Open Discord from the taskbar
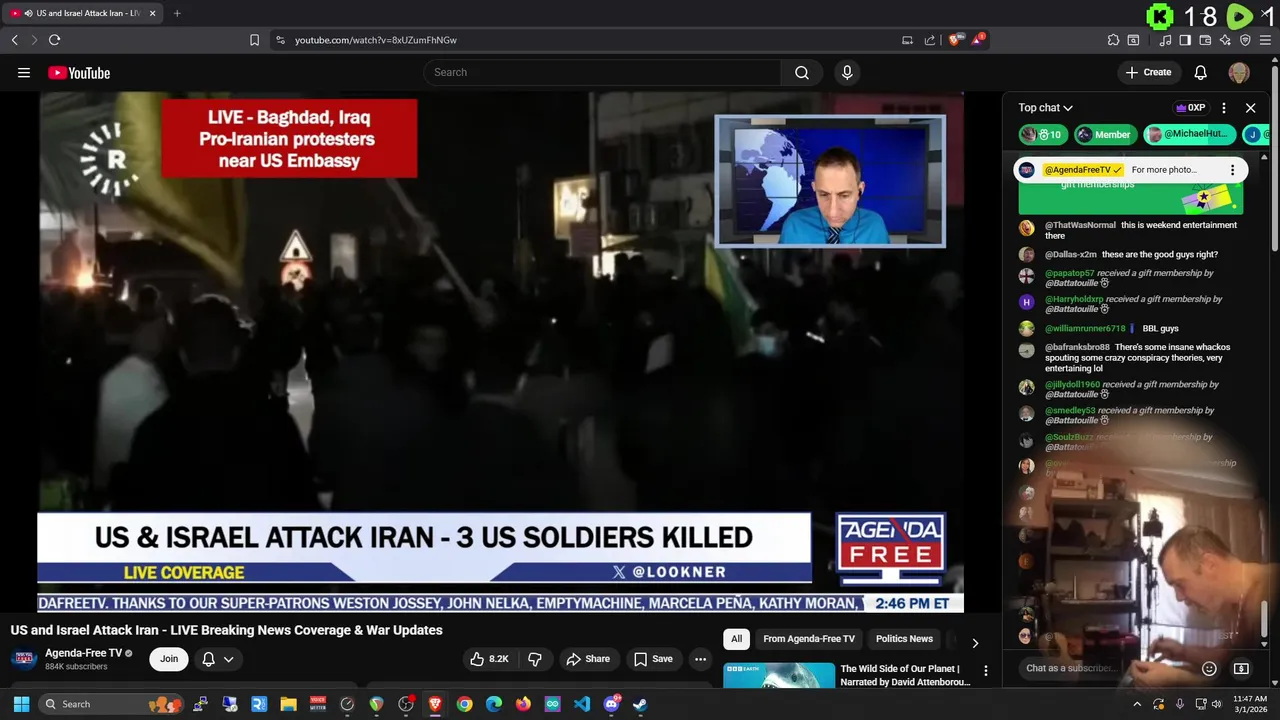1280x720 pixels. [x=611, y=704]
